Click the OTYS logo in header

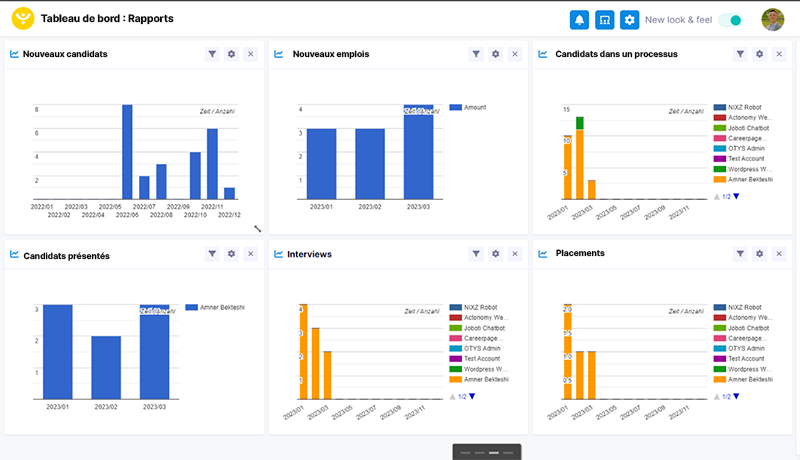22,19
